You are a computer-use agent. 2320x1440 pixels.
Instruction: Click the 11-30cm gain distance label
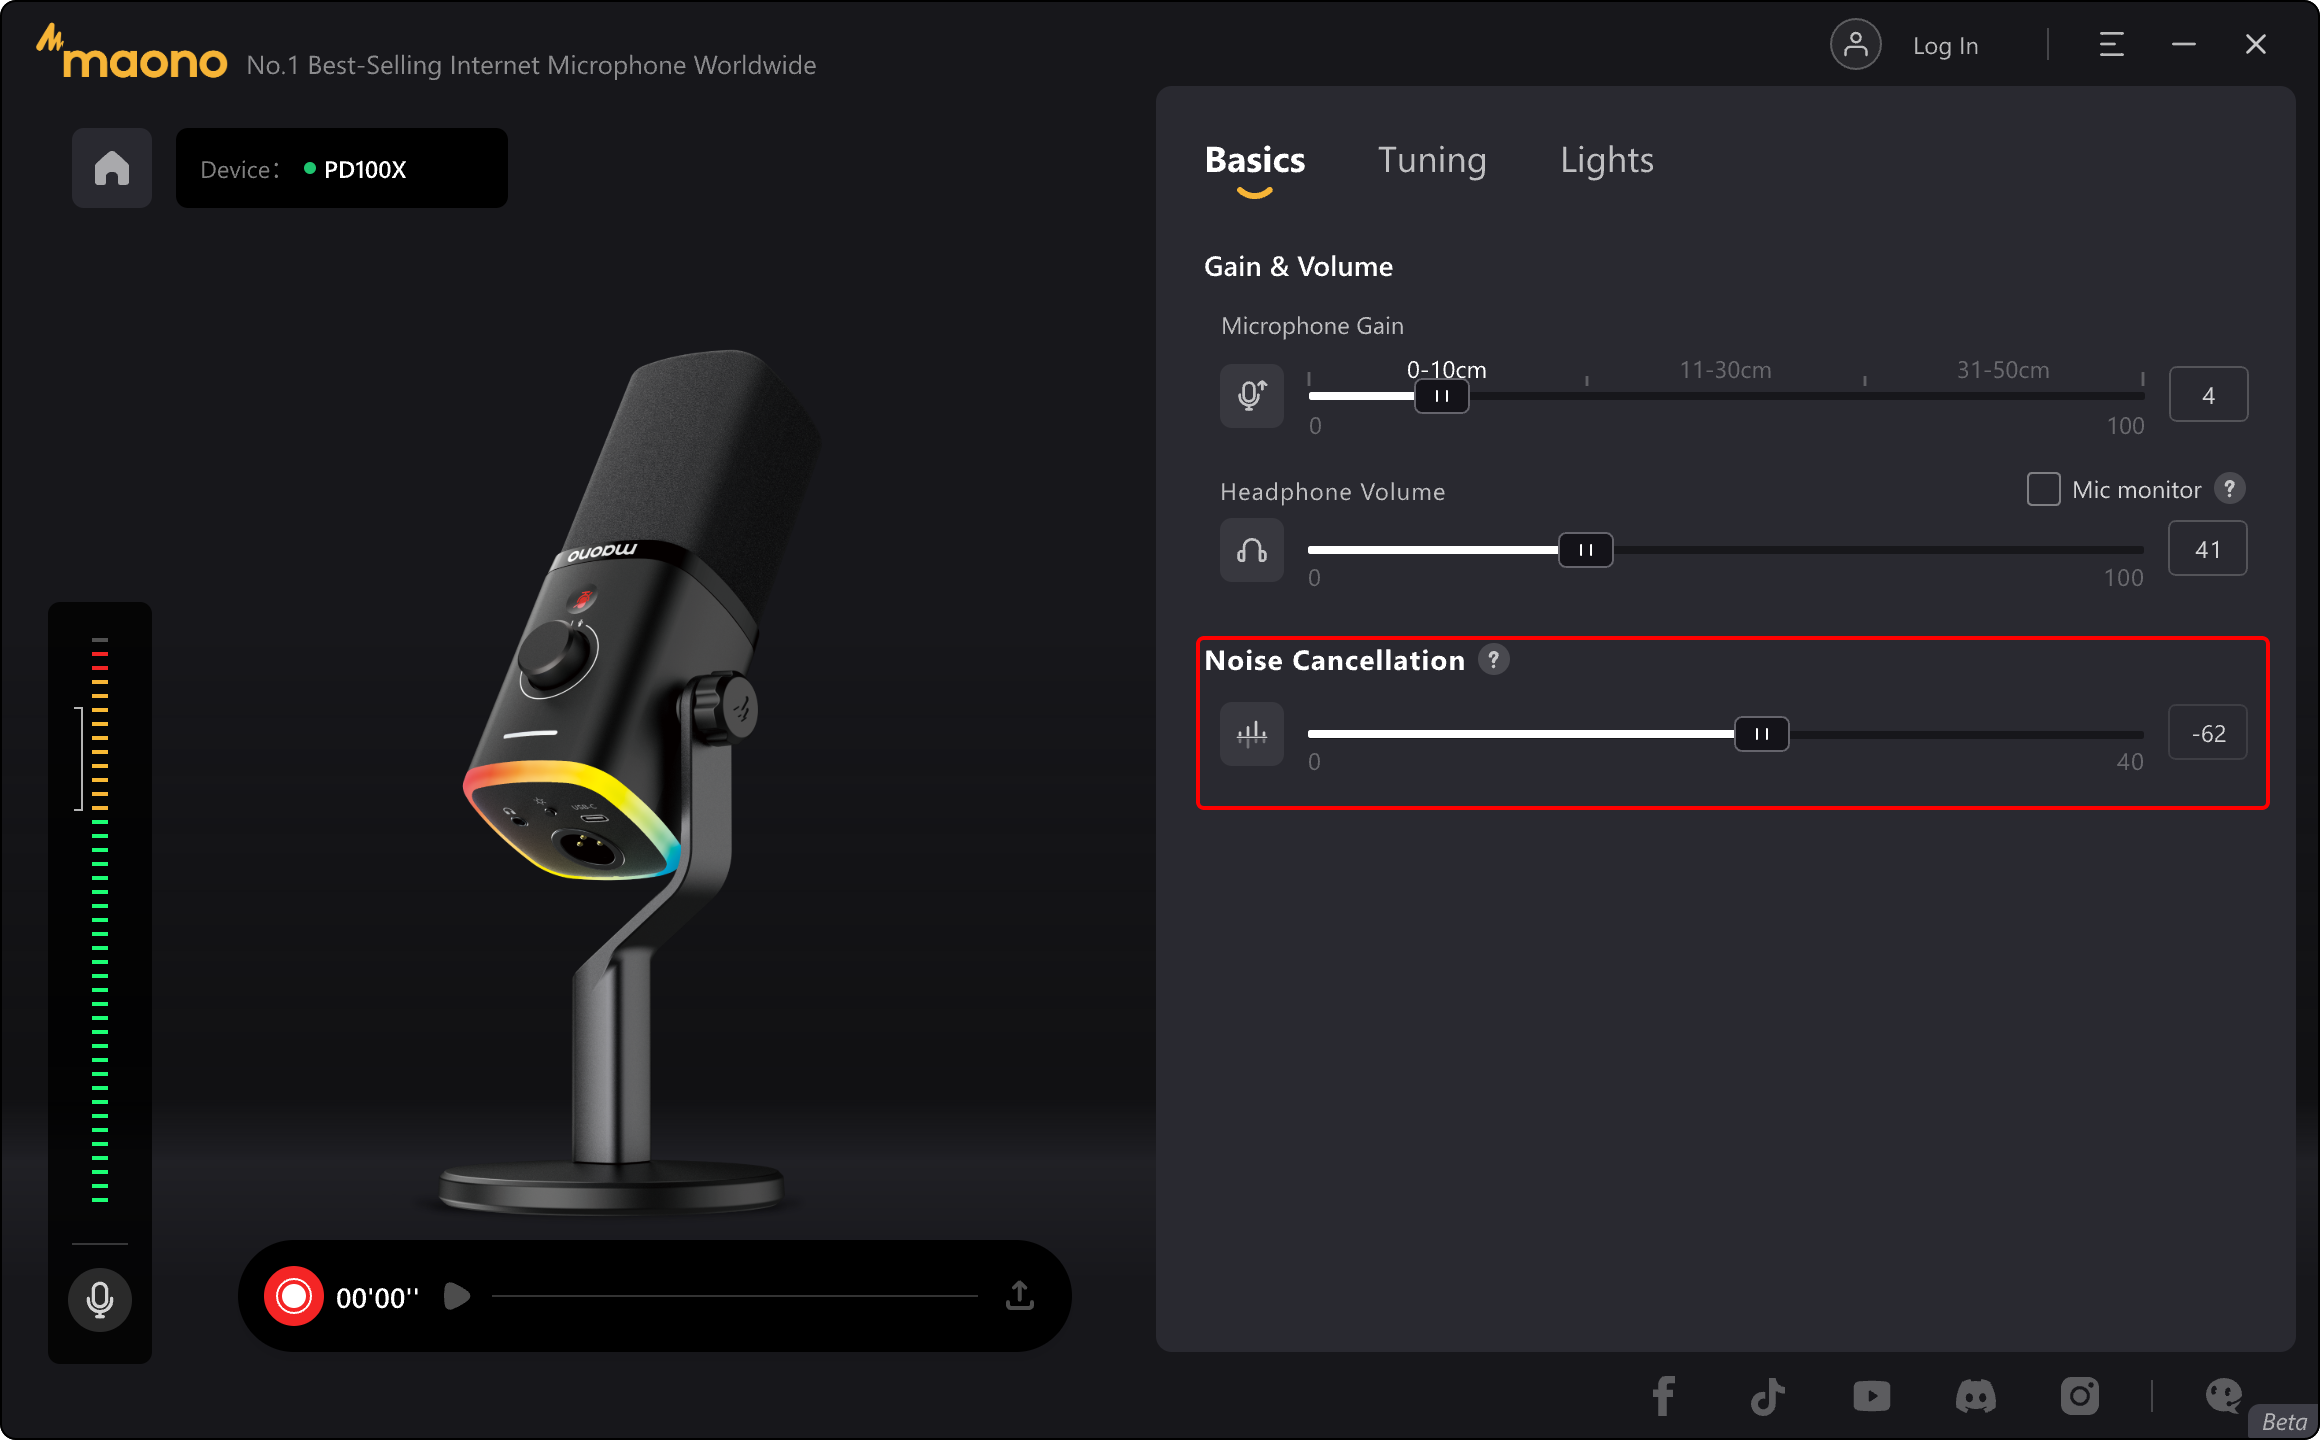1726,370
